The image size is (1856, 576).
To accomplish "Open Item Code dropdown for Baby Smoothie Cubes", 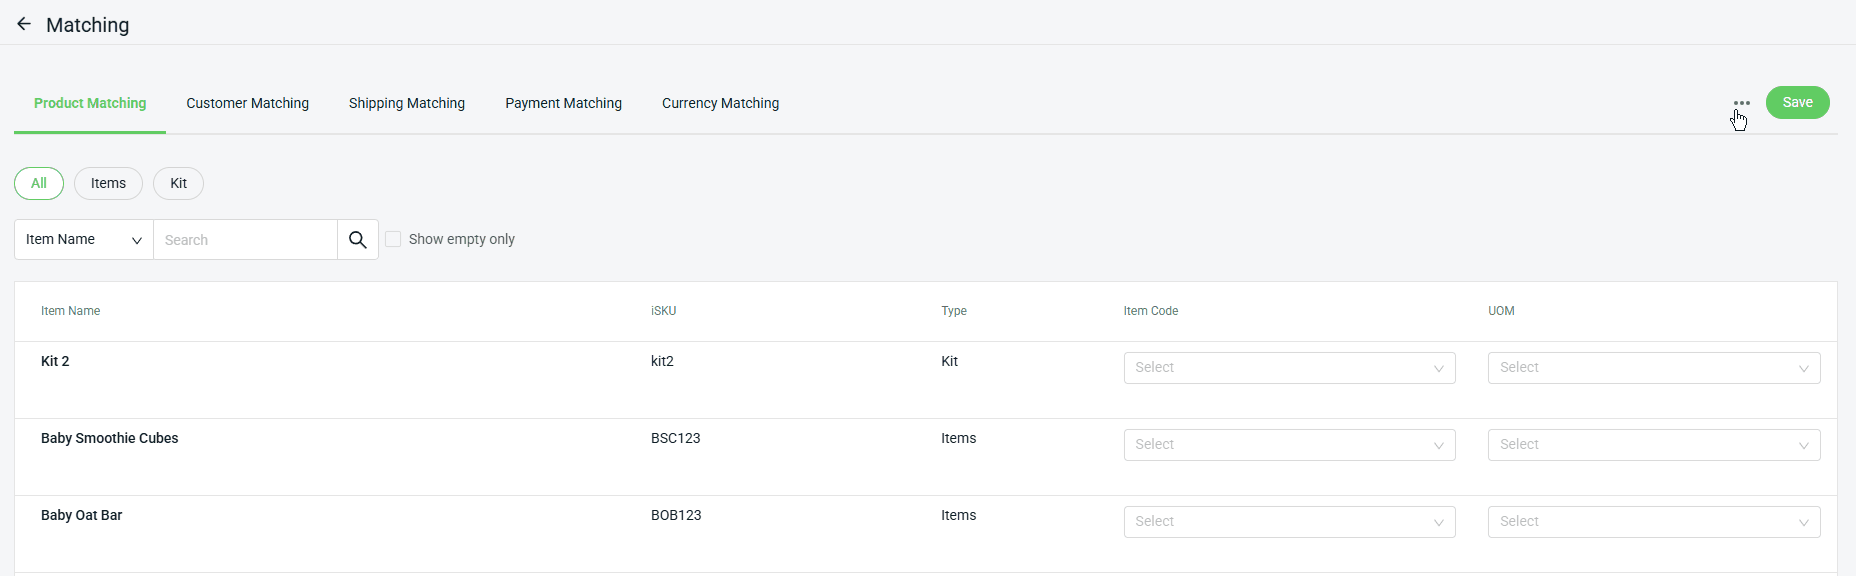I will [1289, 445].
